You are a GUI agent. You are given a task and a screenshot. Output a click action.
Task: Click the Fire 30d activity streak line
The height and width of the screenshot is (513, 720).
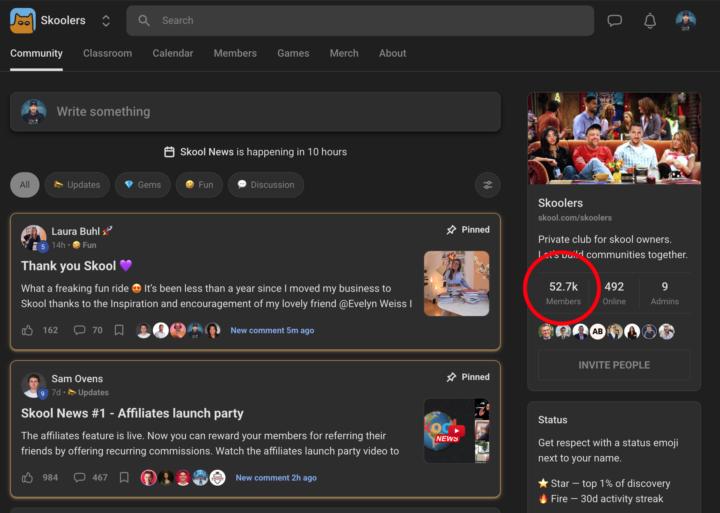pyautogui.click(x=601, y=499)
